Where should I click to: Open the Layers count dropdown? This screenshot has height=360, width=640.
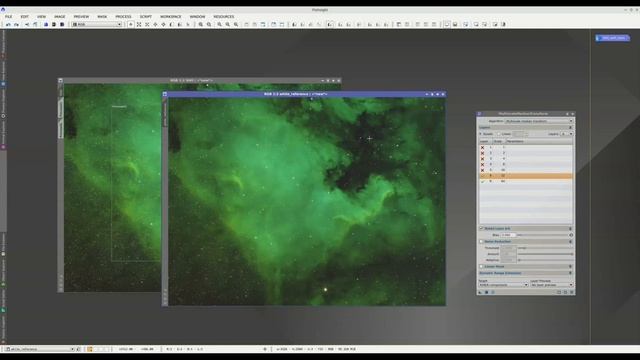tap(567, 134)
